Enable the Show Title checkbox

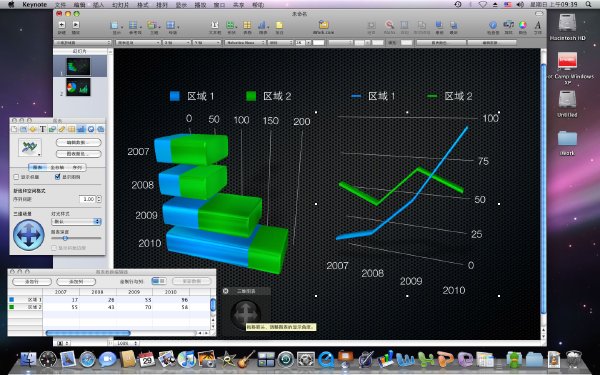pos(16,177)
